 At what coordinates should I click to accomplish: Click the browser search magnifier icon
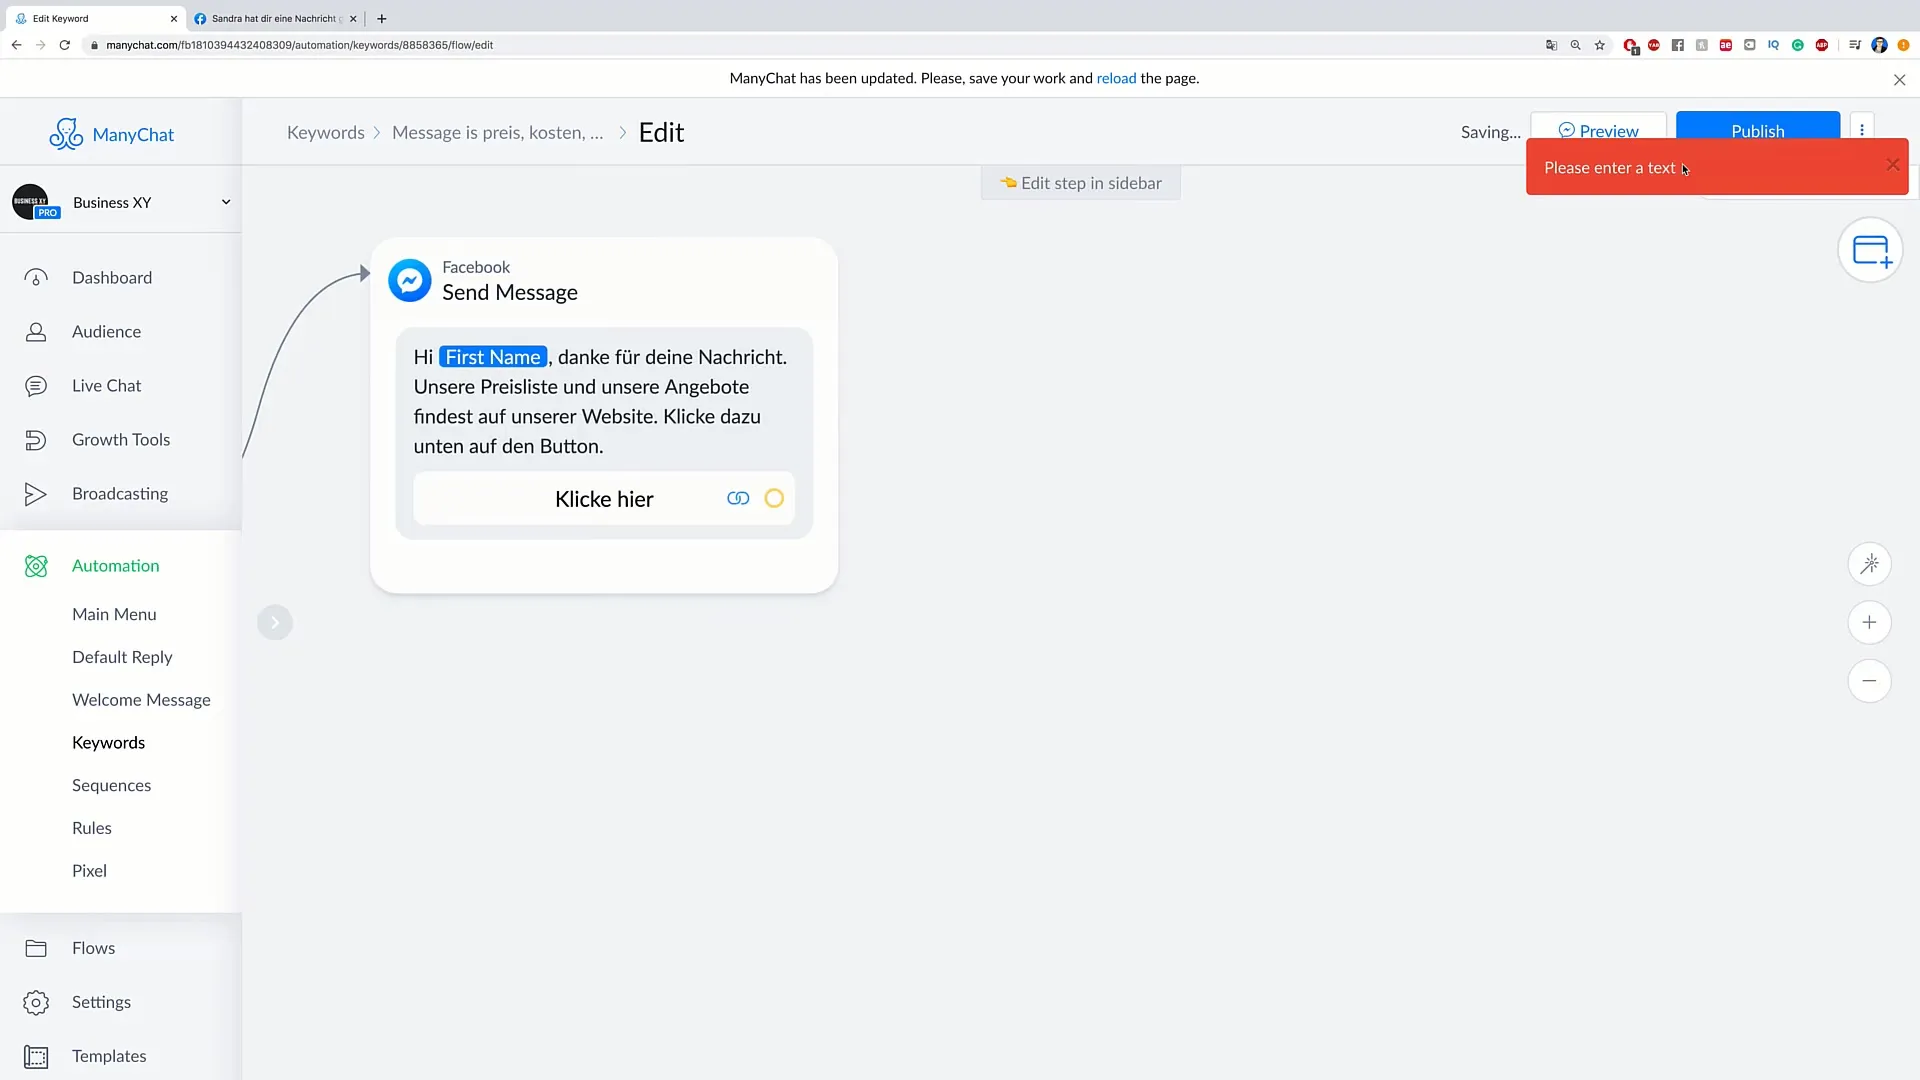tap(1576, 45)
